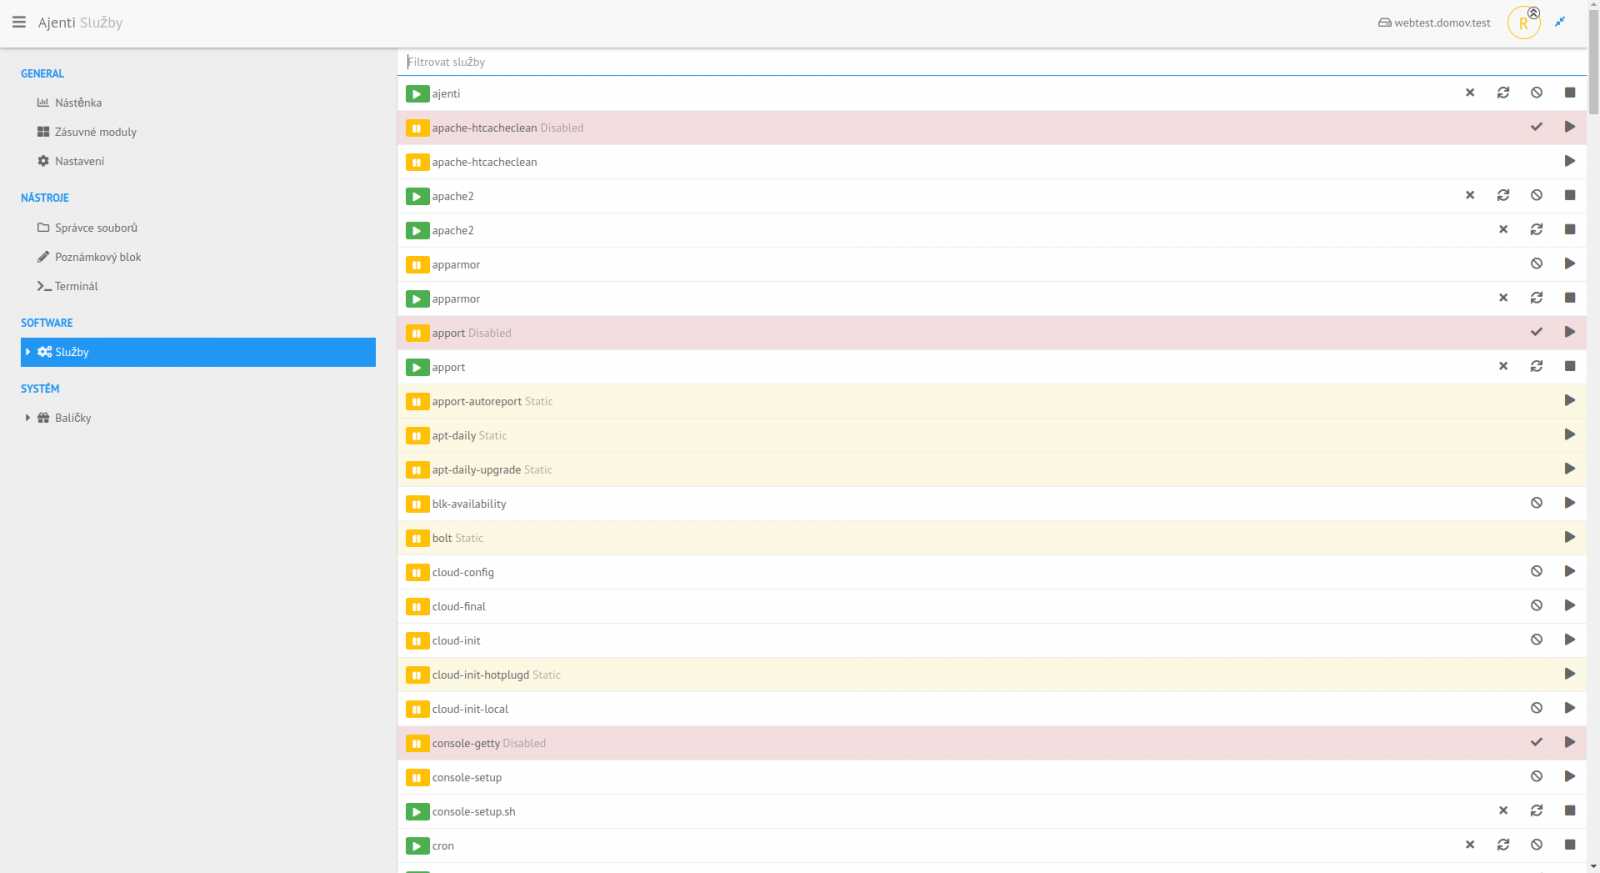Stop the console-setup.sh service
Viewport: 1600px width, 873px height.
pyautogui.click(x=1570, y=811)
